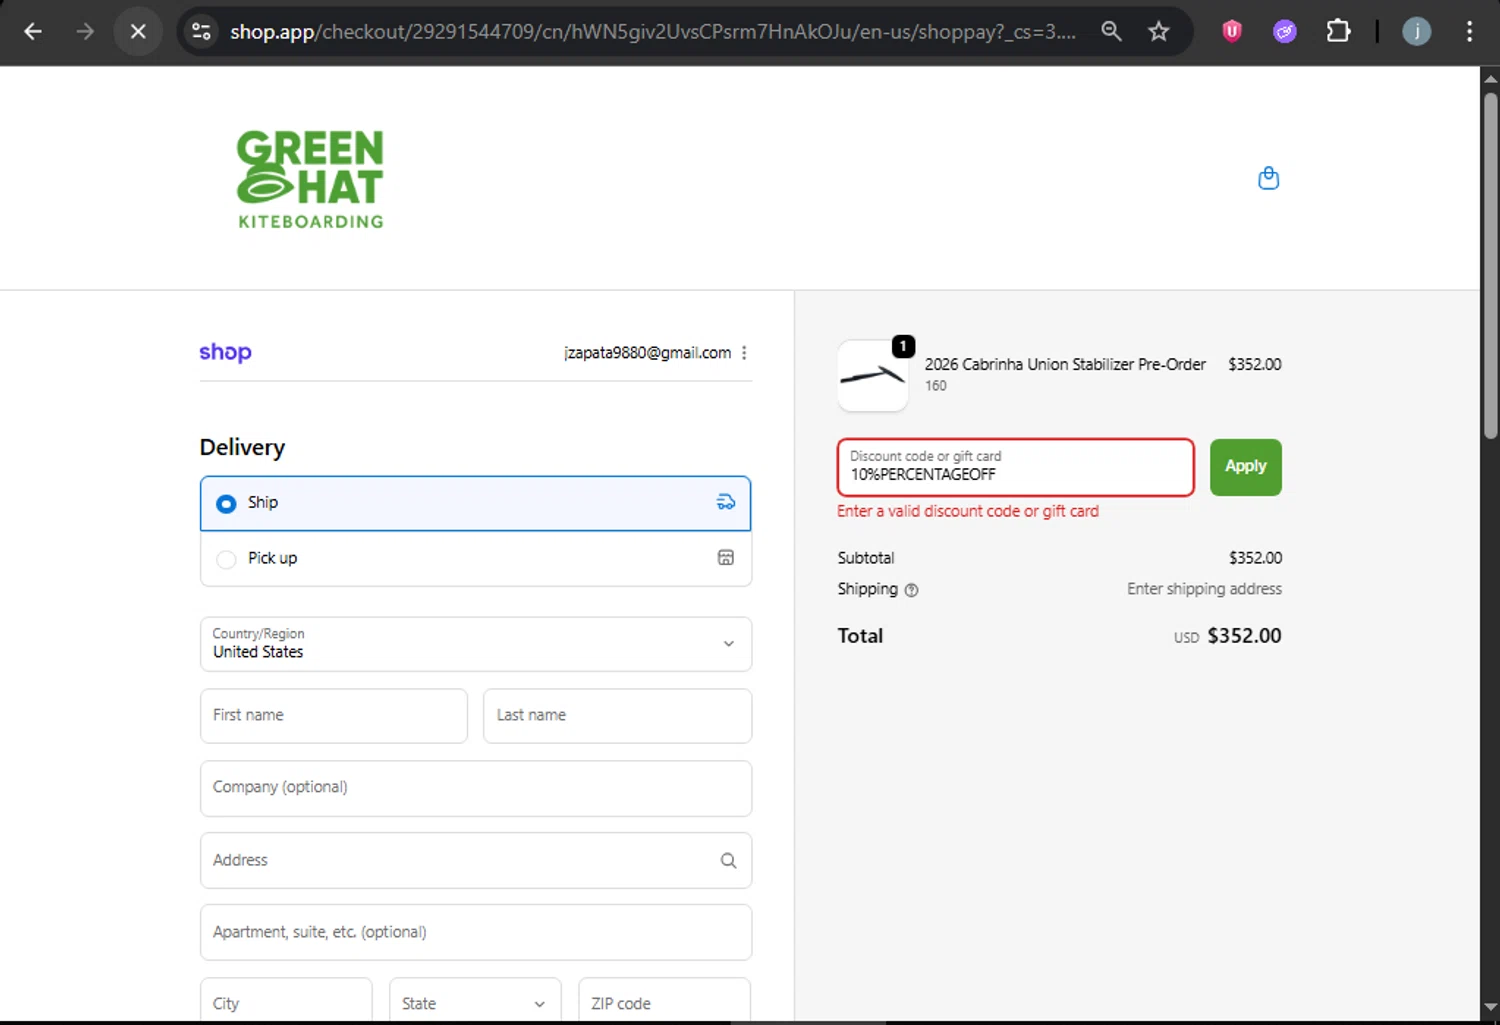Click the Shop Pay logo

coord(225,352)
